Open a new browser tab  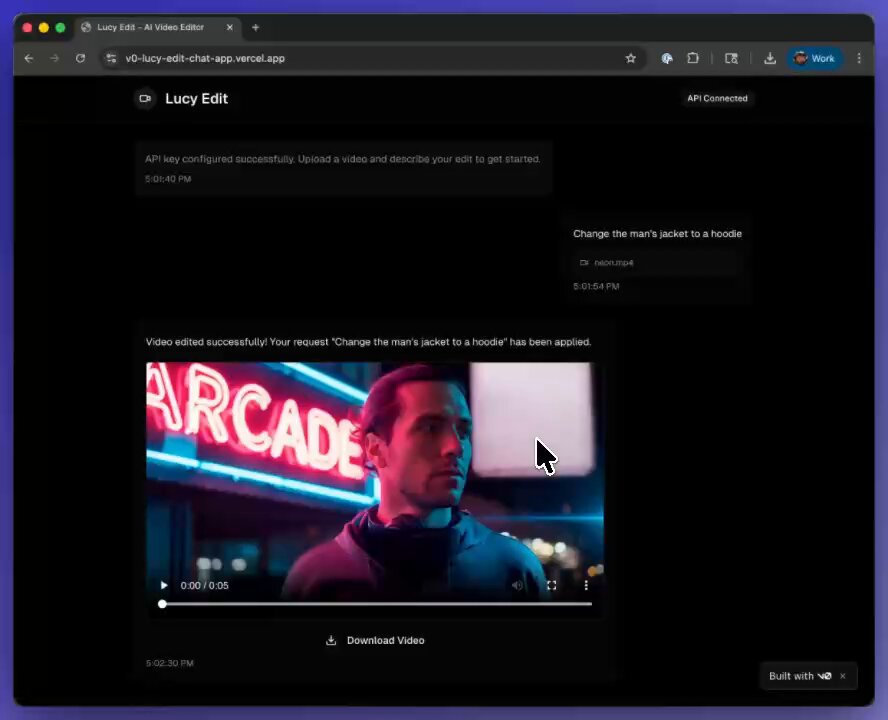click(255, 27)
